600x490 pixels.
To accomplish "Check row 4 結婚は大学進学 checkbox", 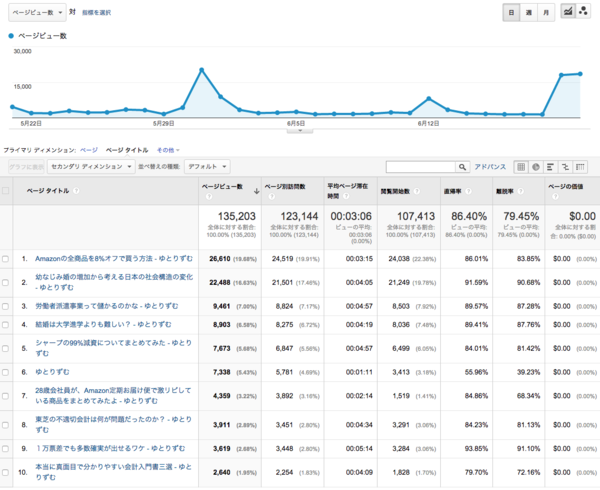I will [x=5, y=325].
